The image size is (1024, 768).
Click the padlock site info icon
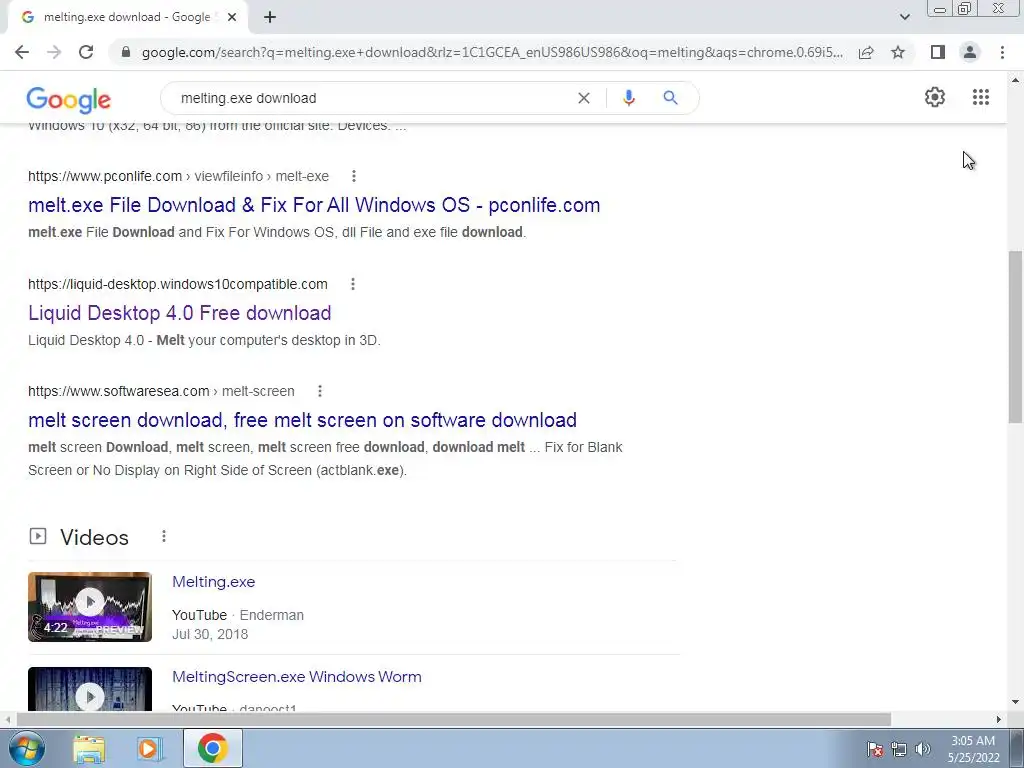pyautogui.click(x=126, y=52)
